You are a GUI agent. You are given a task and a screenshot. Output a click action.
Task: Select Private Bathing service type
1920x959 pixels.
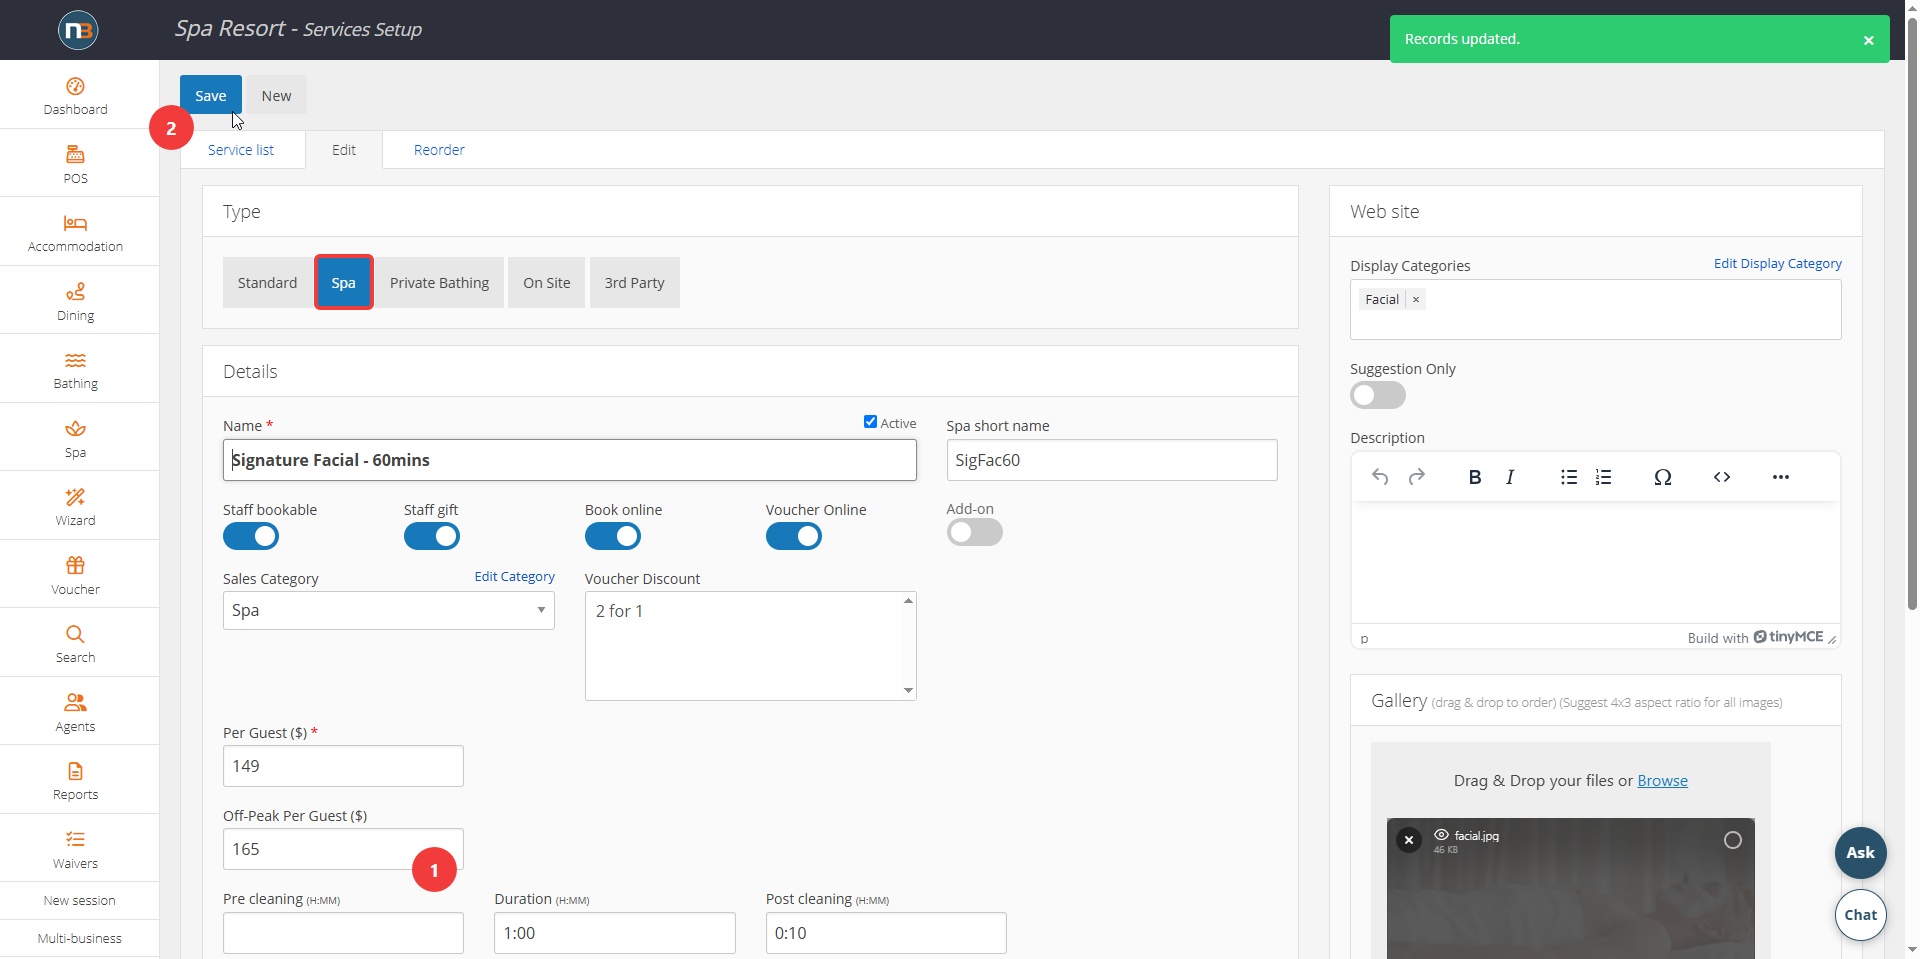pyautogui.click(x=440, y=283)
